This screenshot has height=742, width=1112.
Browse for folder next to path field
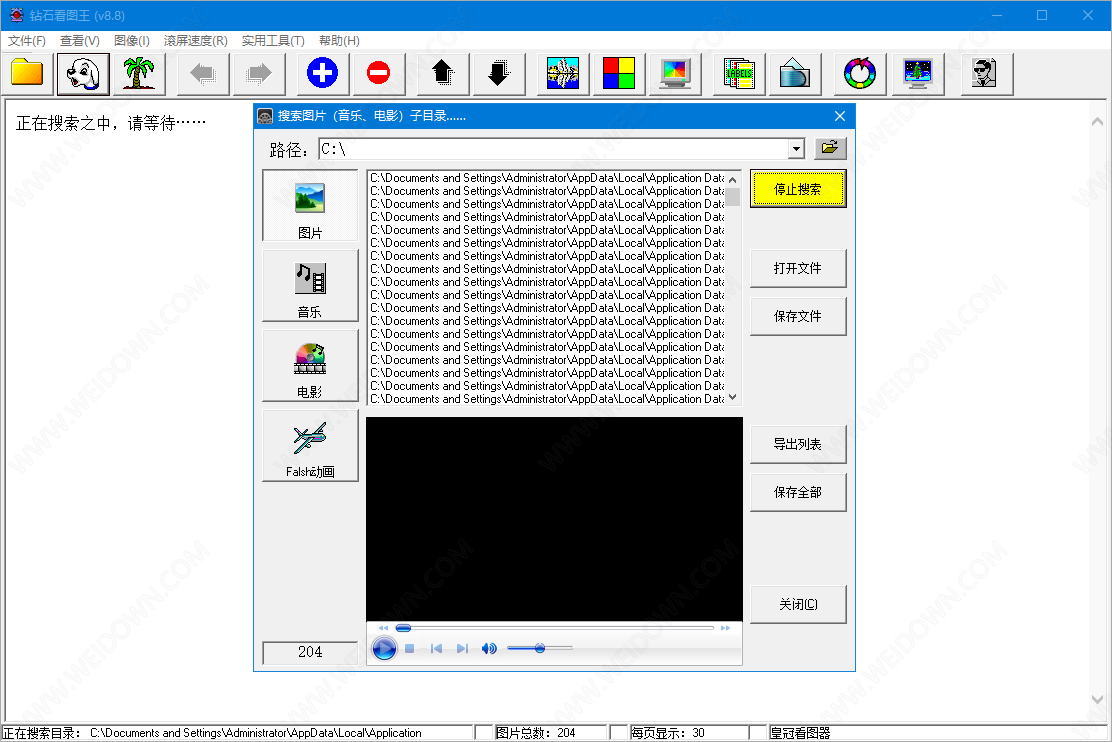tap(830, 148)
